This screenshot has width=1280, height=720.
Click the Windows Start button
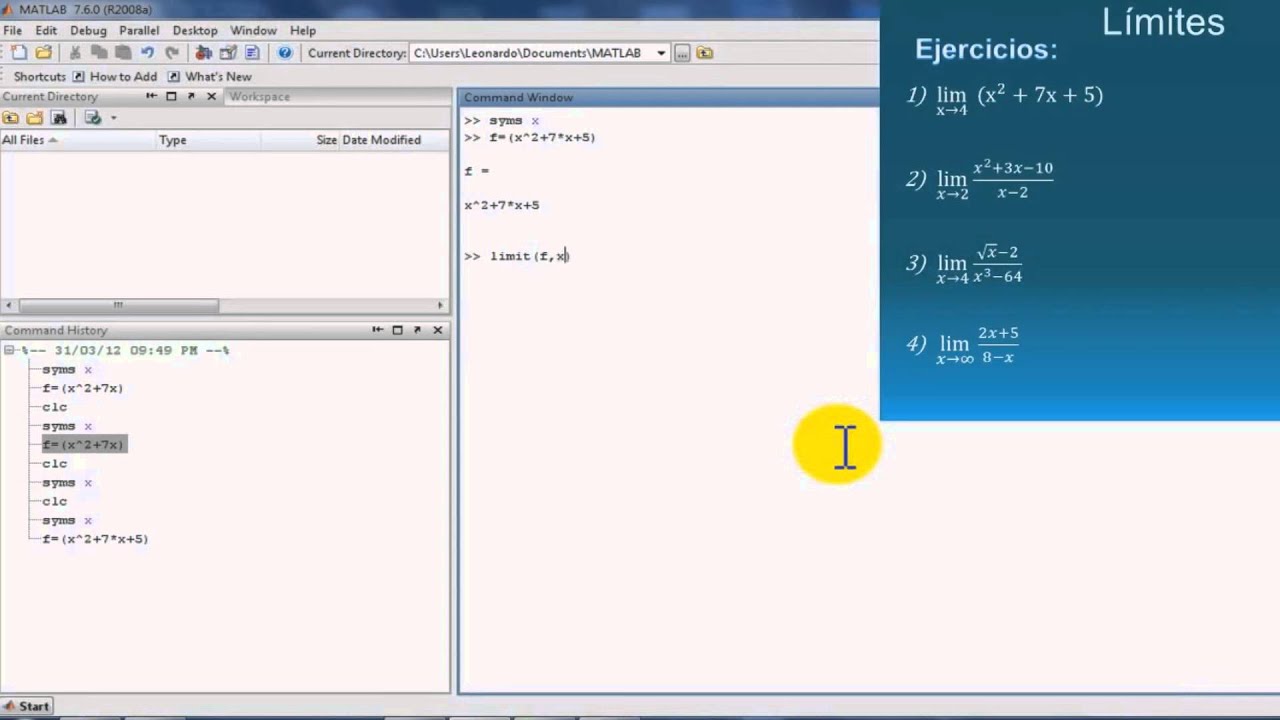click(x=26, y=706)
